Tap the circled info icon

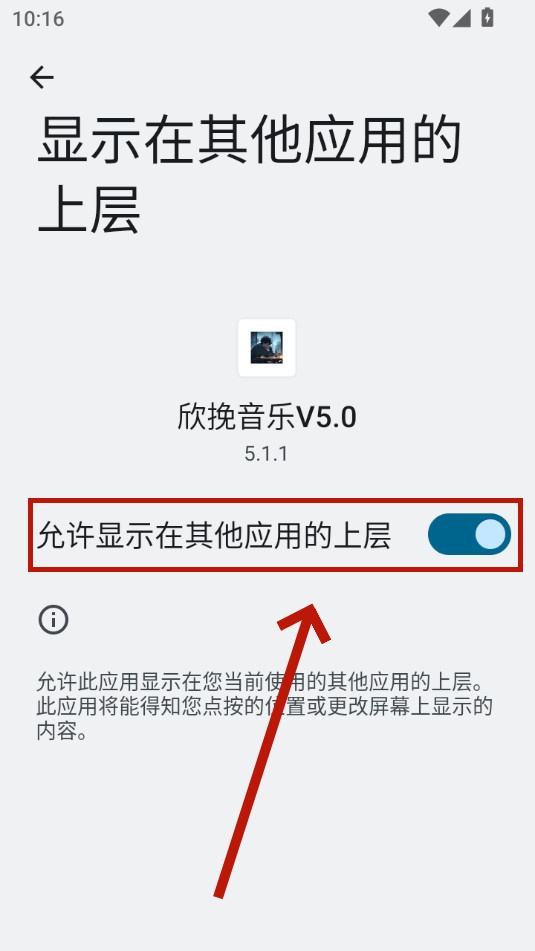(53, 620)
